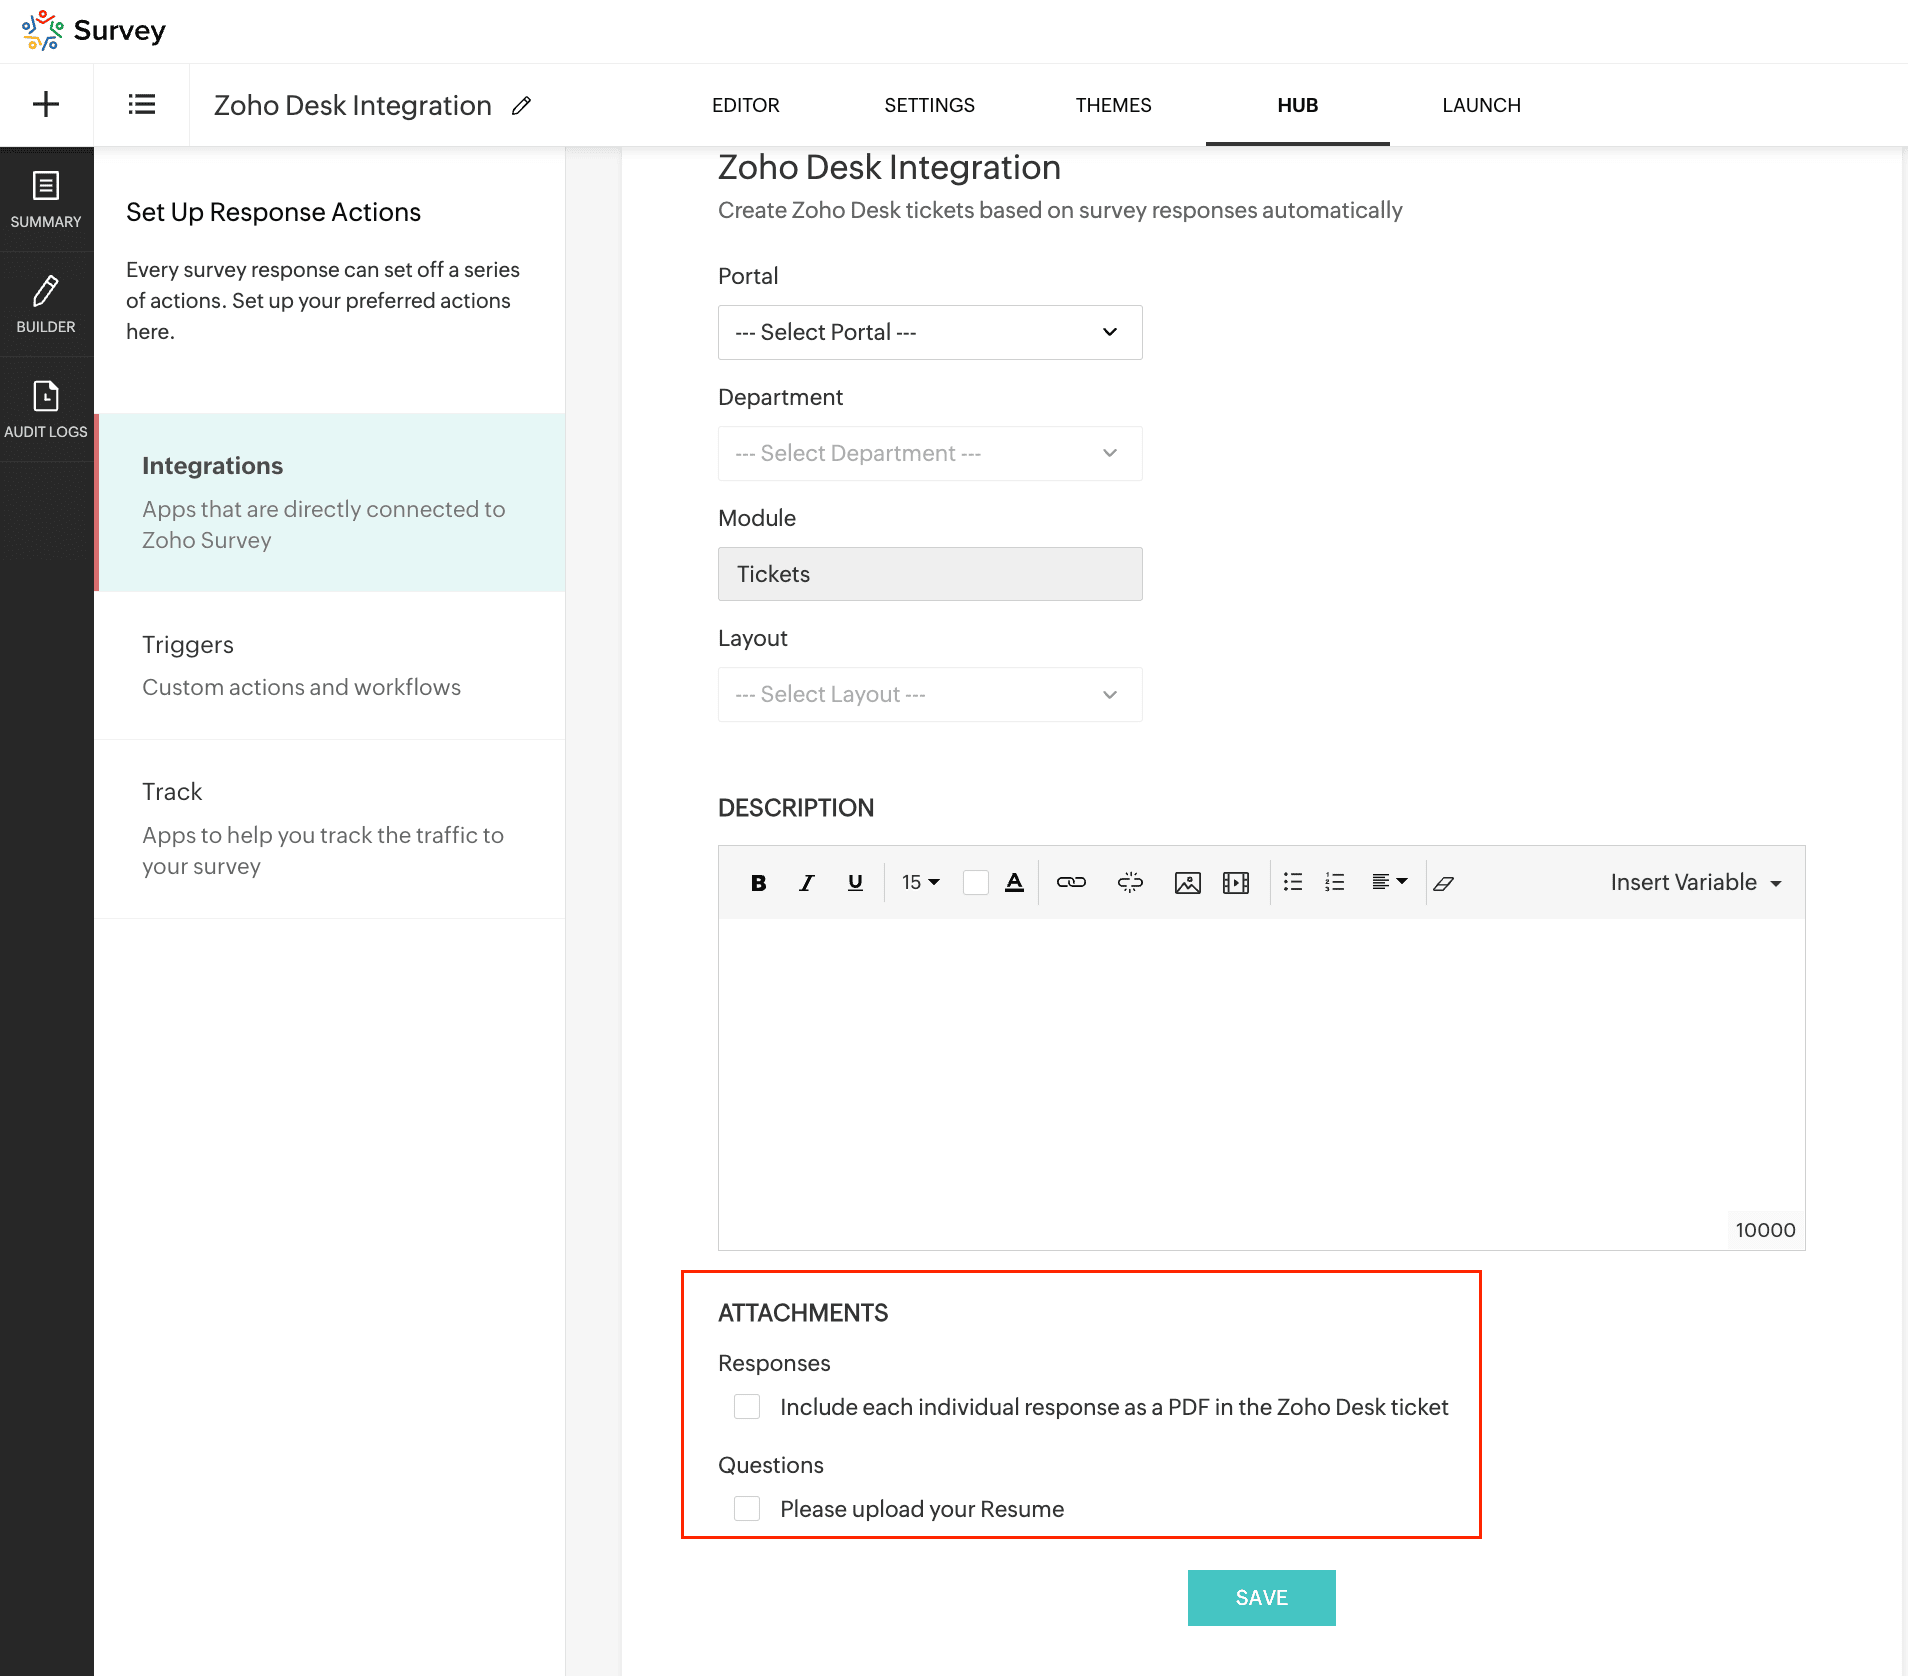This screenshot has height=1676, width=1908.
Task: Open the Builder sidebar section
Action: tap(46, 304)
